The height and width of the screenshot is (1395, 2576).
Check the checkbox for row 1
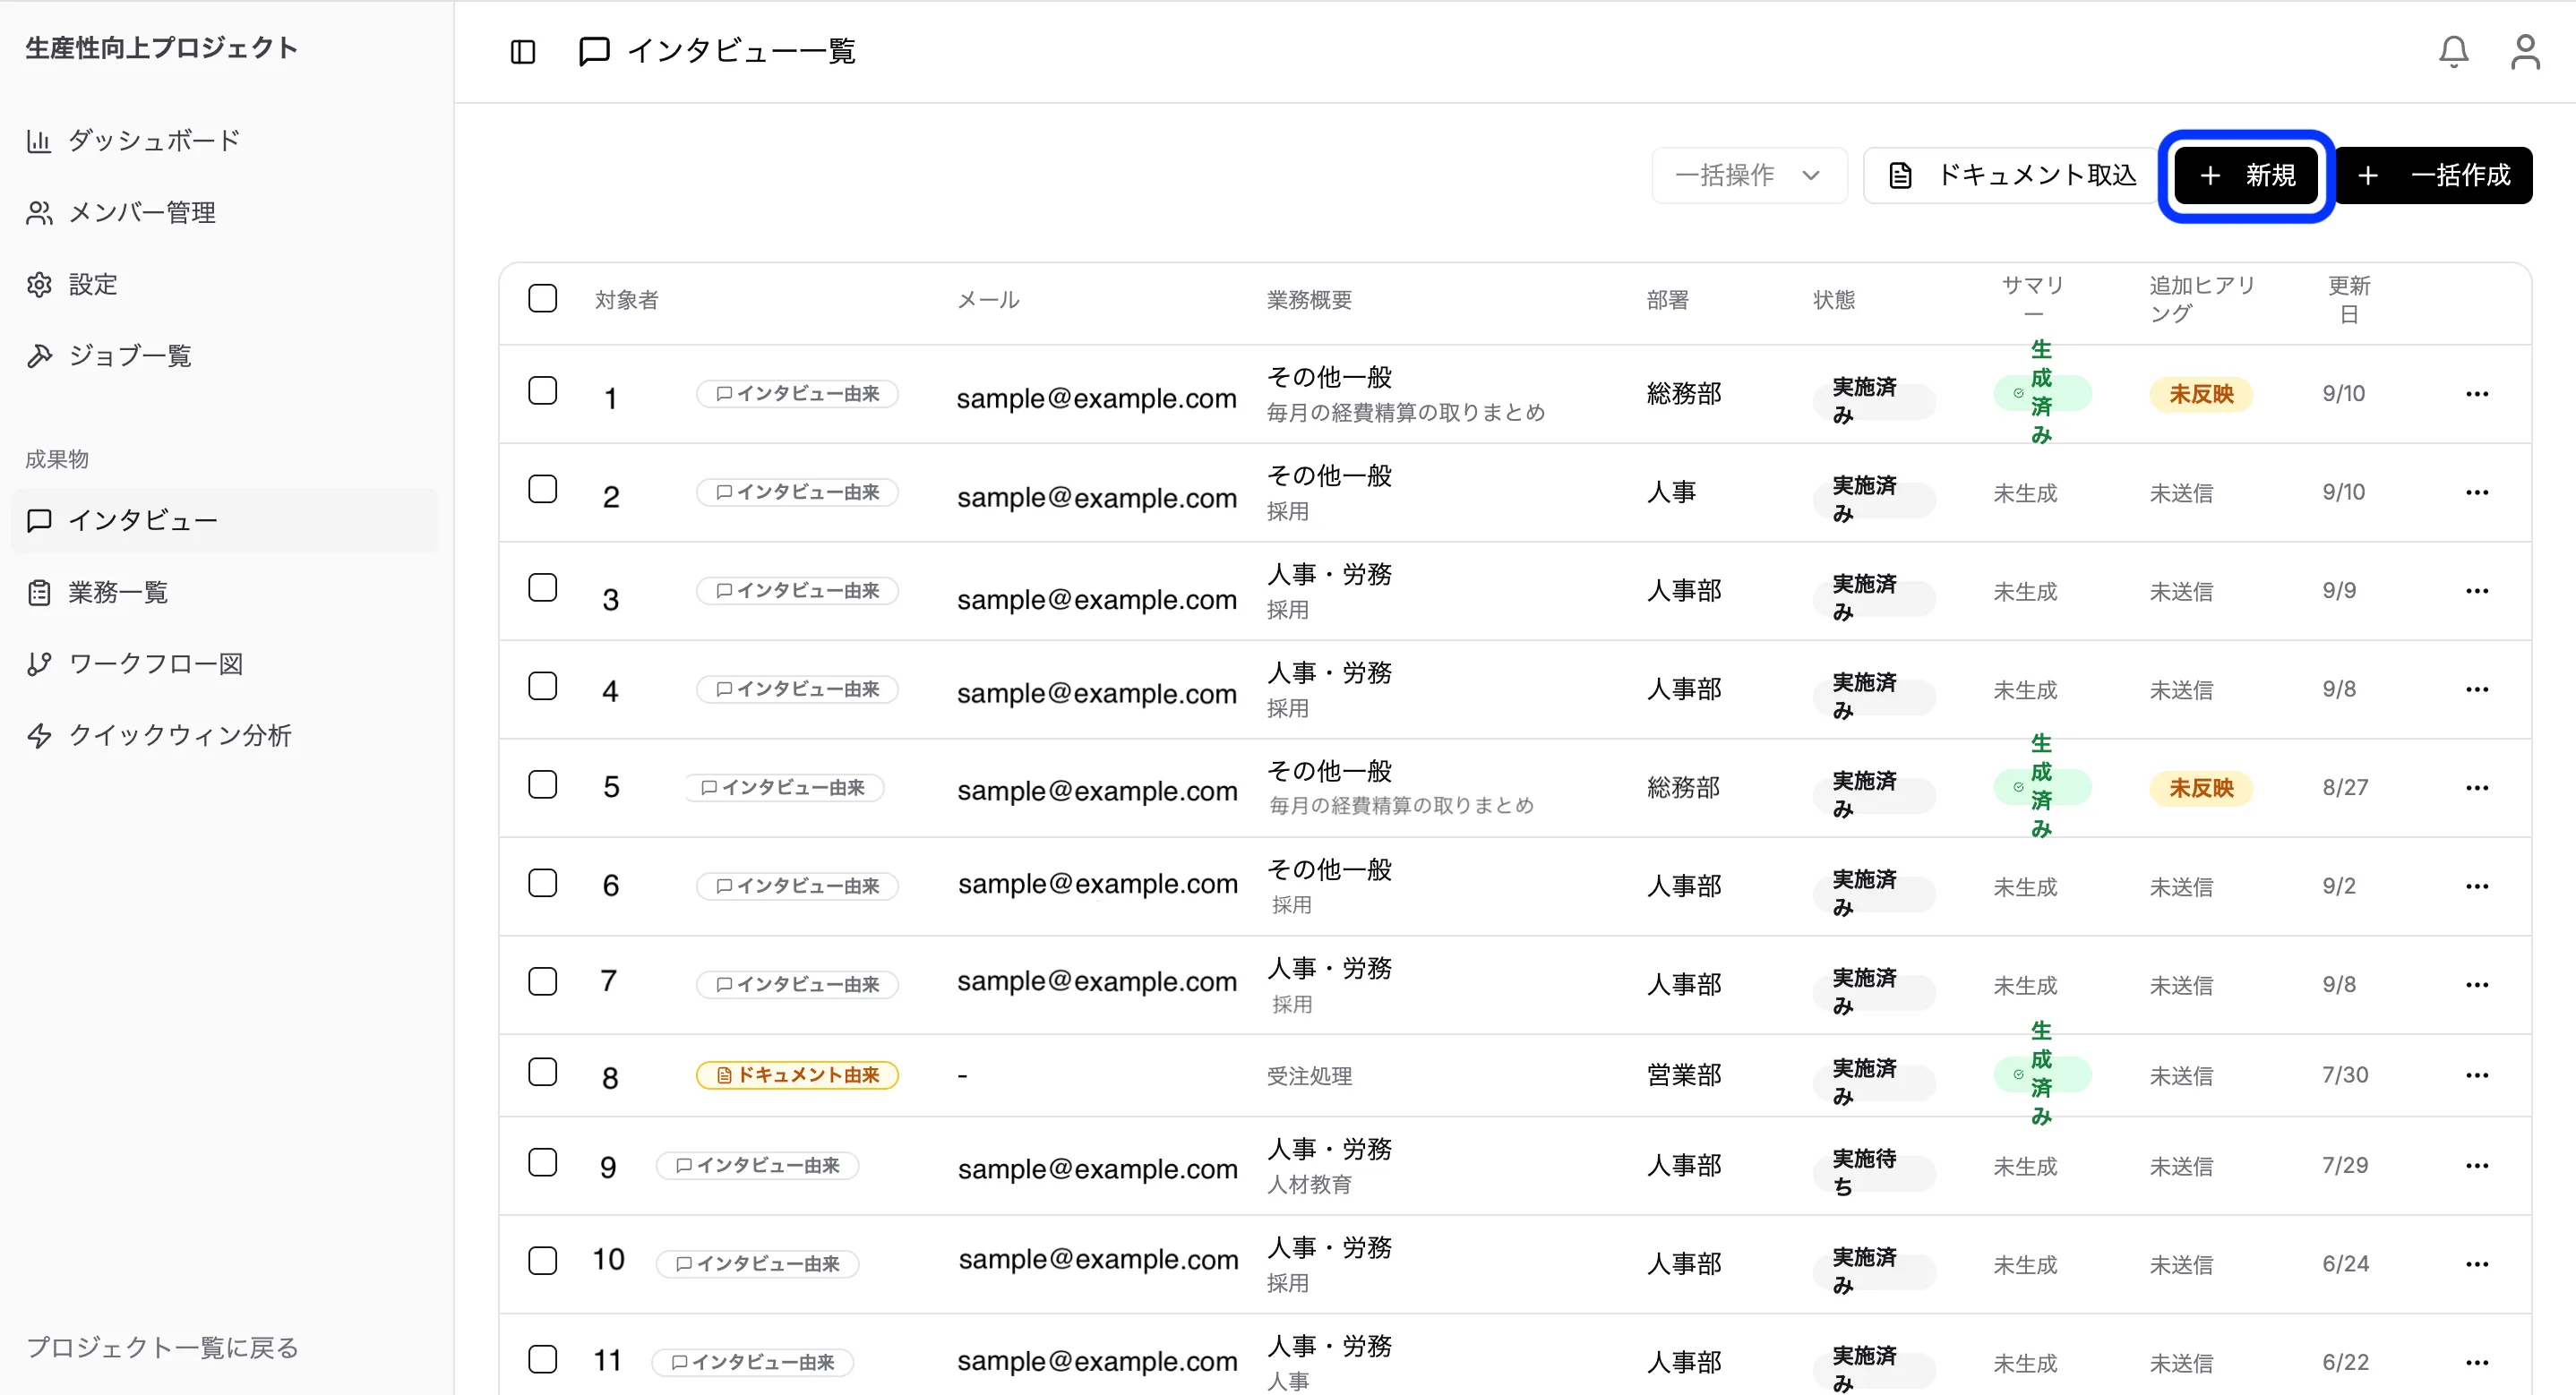click(x=543, y=390)
